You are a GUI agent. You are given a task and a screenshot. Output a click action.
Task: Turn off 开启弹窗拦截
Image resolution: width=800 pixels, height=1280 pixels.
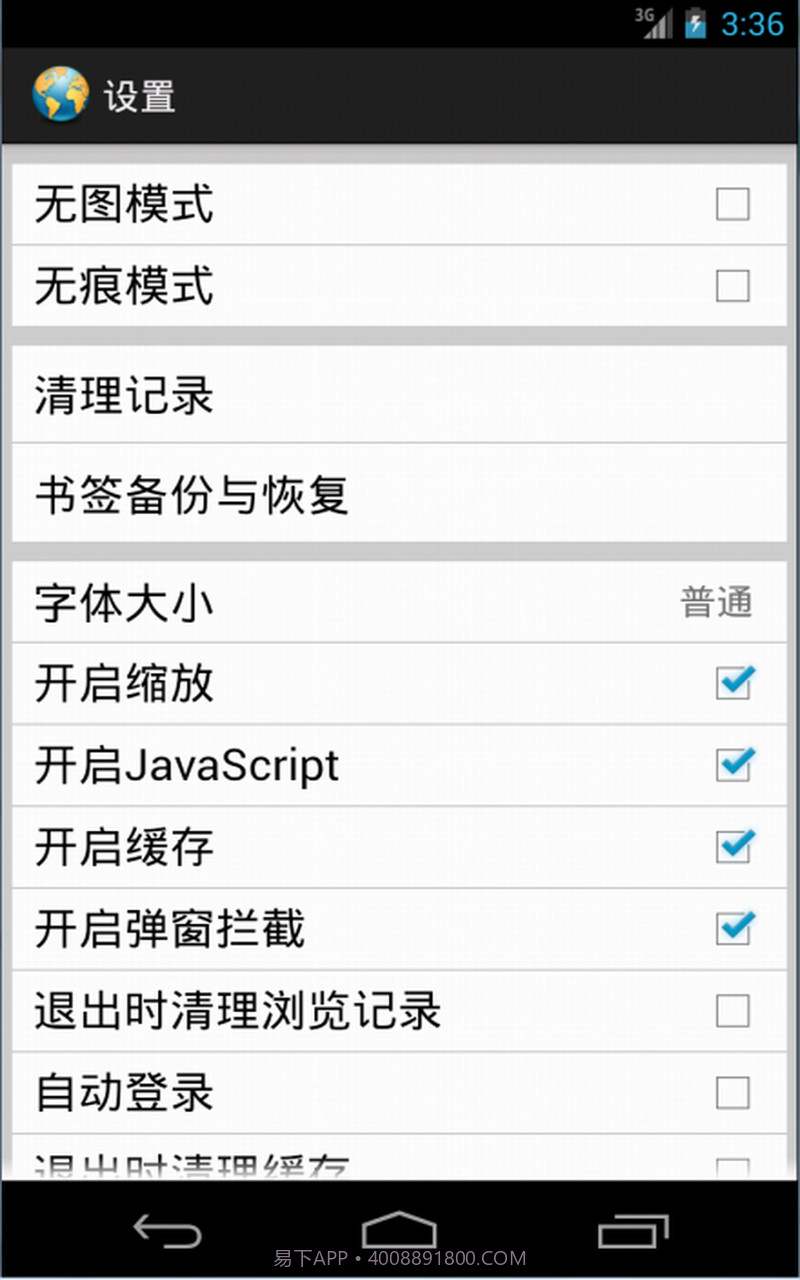coord(734,930)
